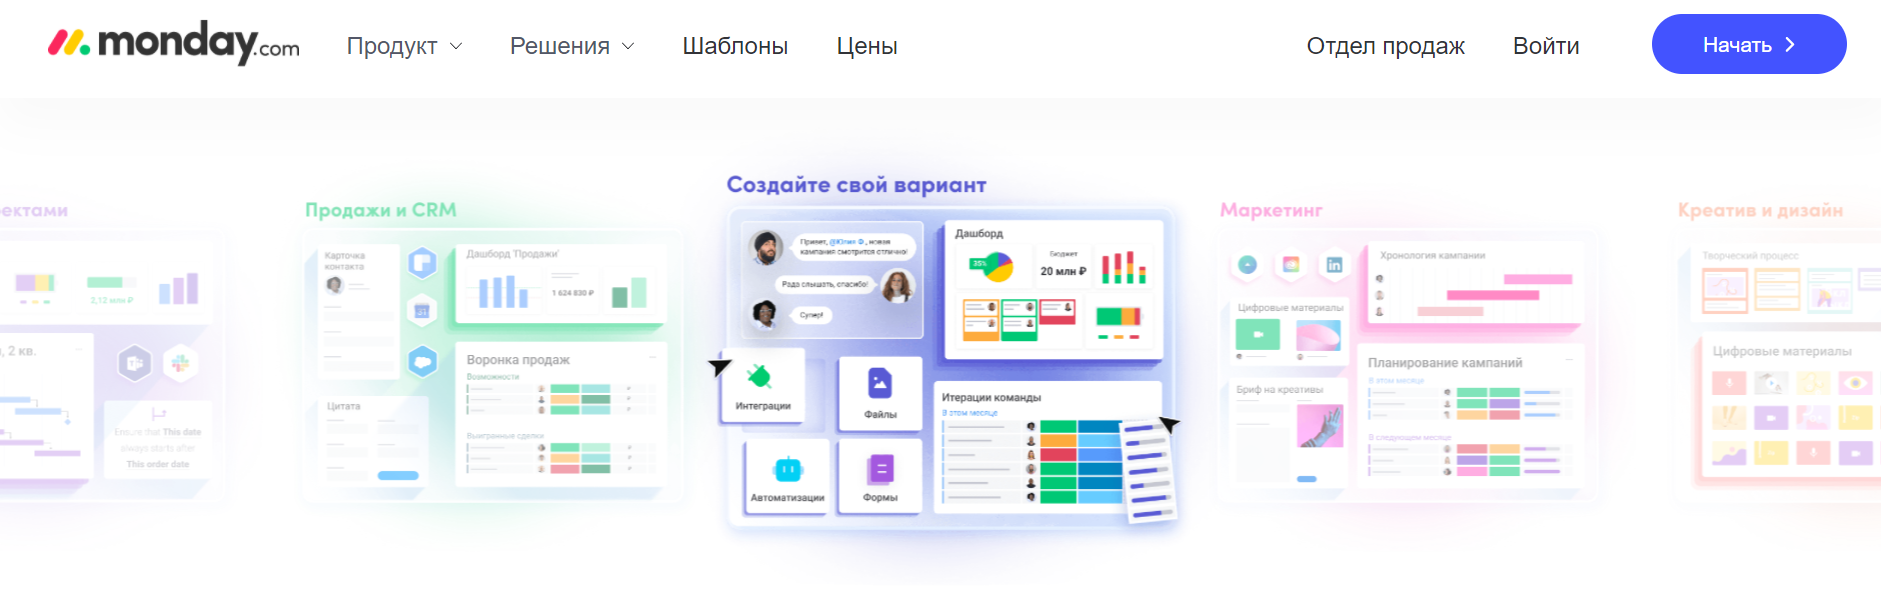Select the Продажи и CRM card title

[x=381, y=210]
